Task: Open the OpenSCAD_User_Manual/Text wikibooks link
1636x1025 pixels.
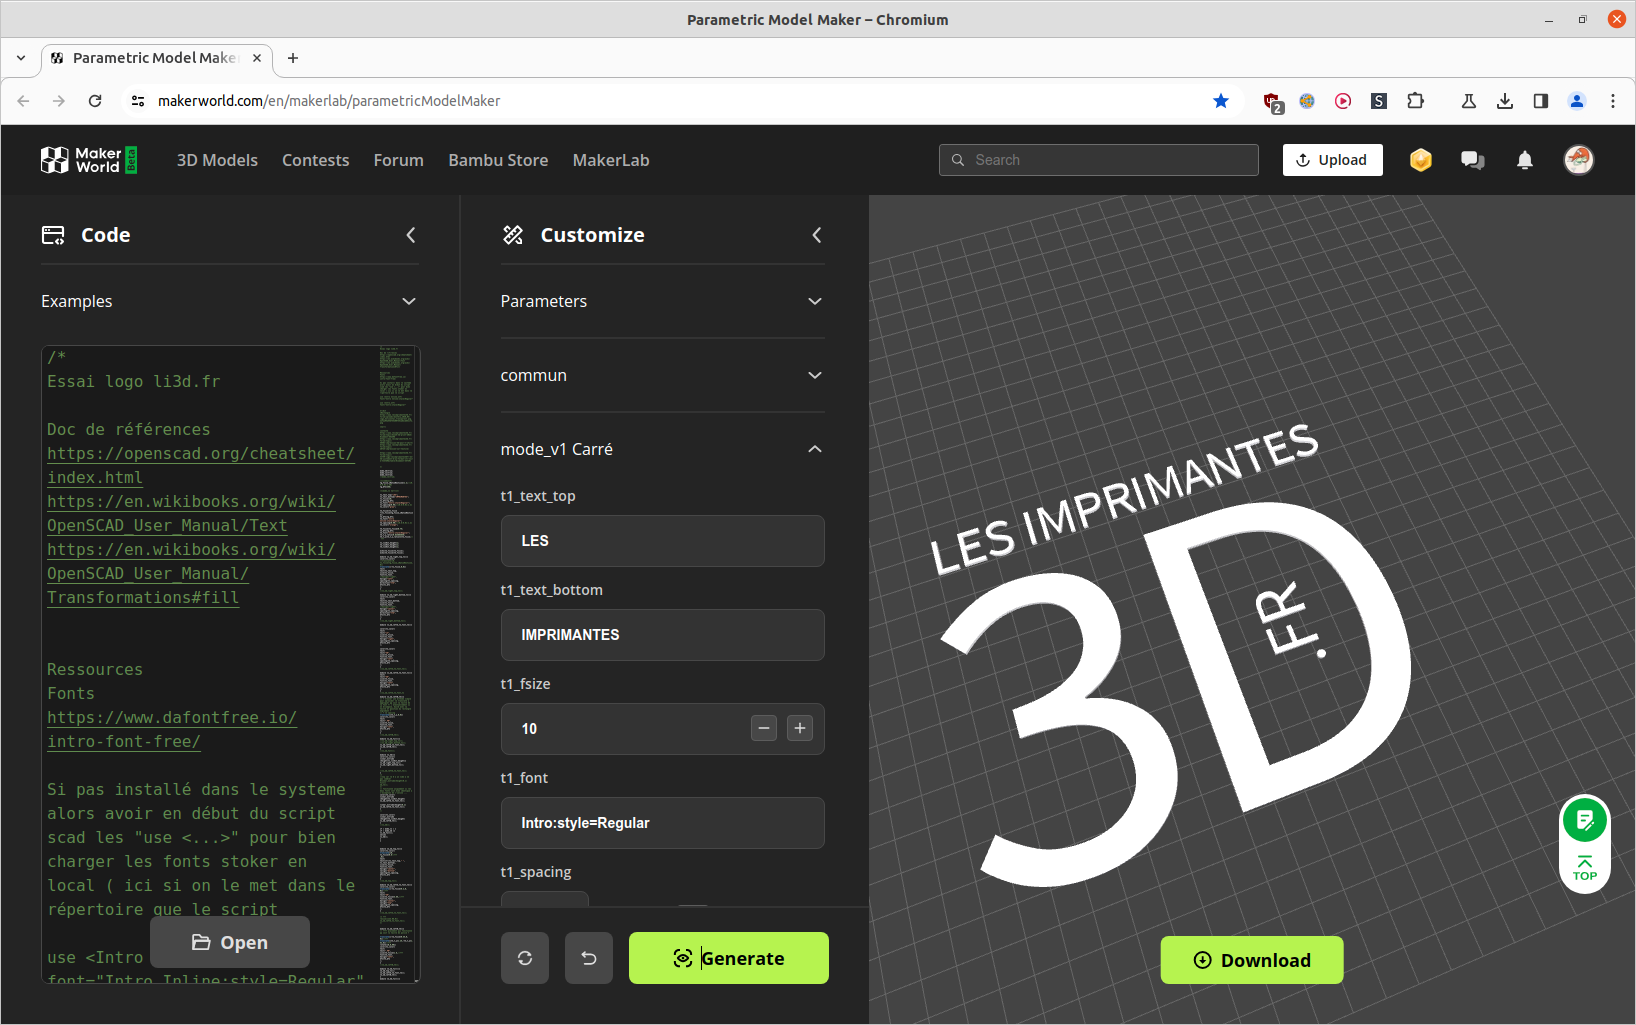Action: coord(191,513)
